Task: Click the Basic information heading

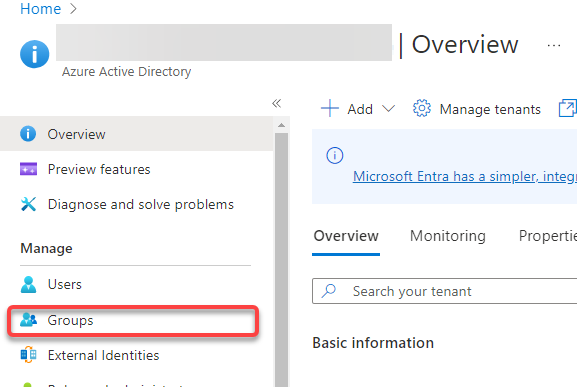Action: pyautogui.click(x=373, y=343)
